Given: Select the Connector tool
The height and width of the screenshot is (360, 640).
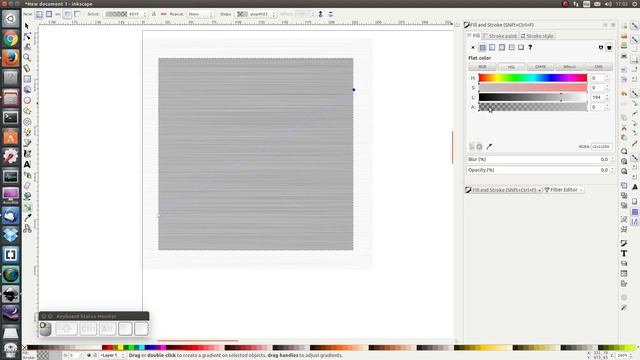Looking at the screenshot, I should (x=27, y=229).
